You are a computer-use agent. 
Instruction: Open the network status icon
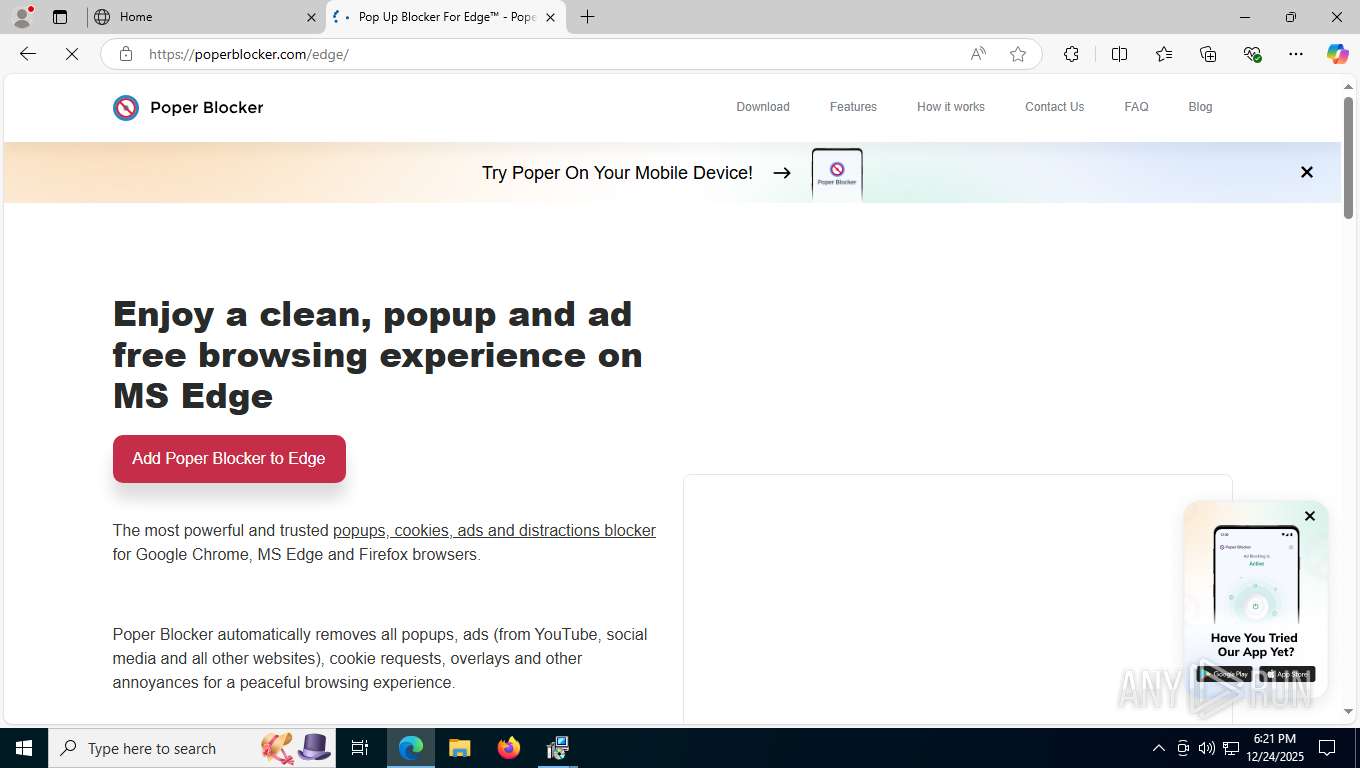pyautogui.click(x=1231, y=748)
